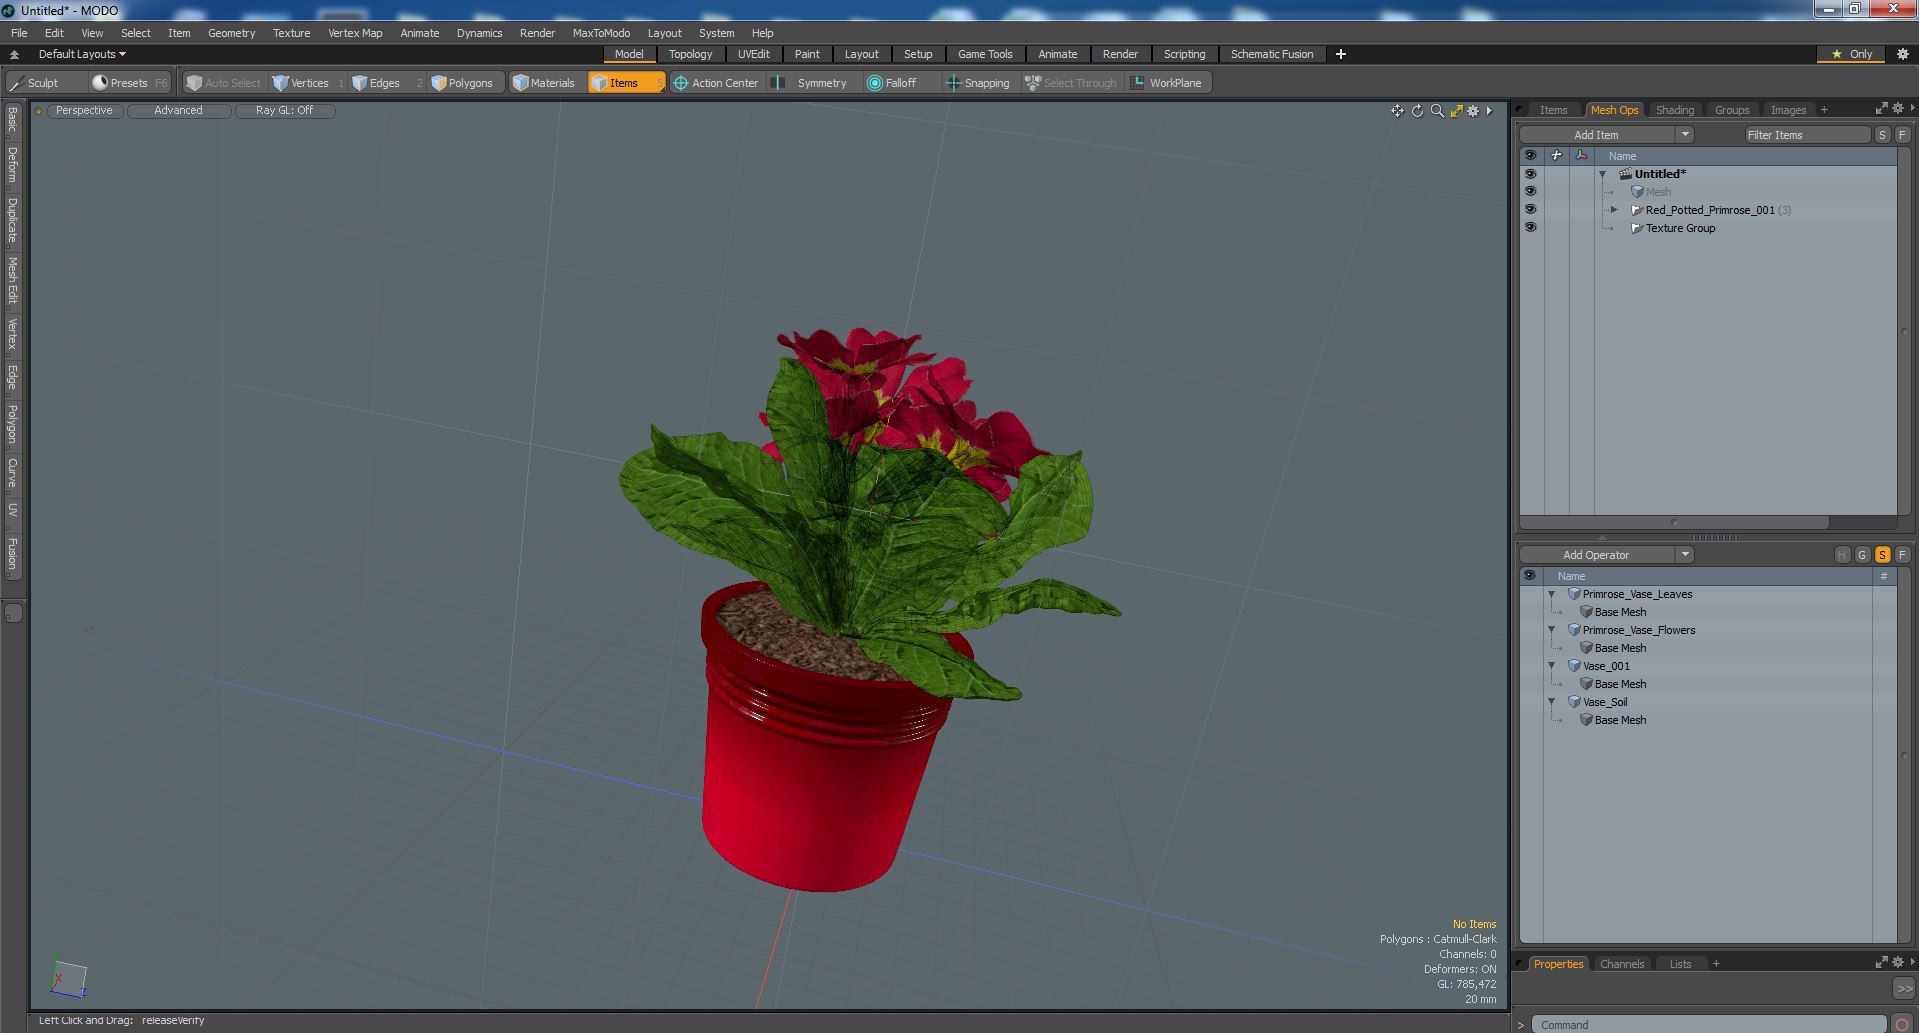Click the F button beside Filter Items
This screenshot has width=1919, height=1033.
pyautogui.click(x=1902, y=135)
